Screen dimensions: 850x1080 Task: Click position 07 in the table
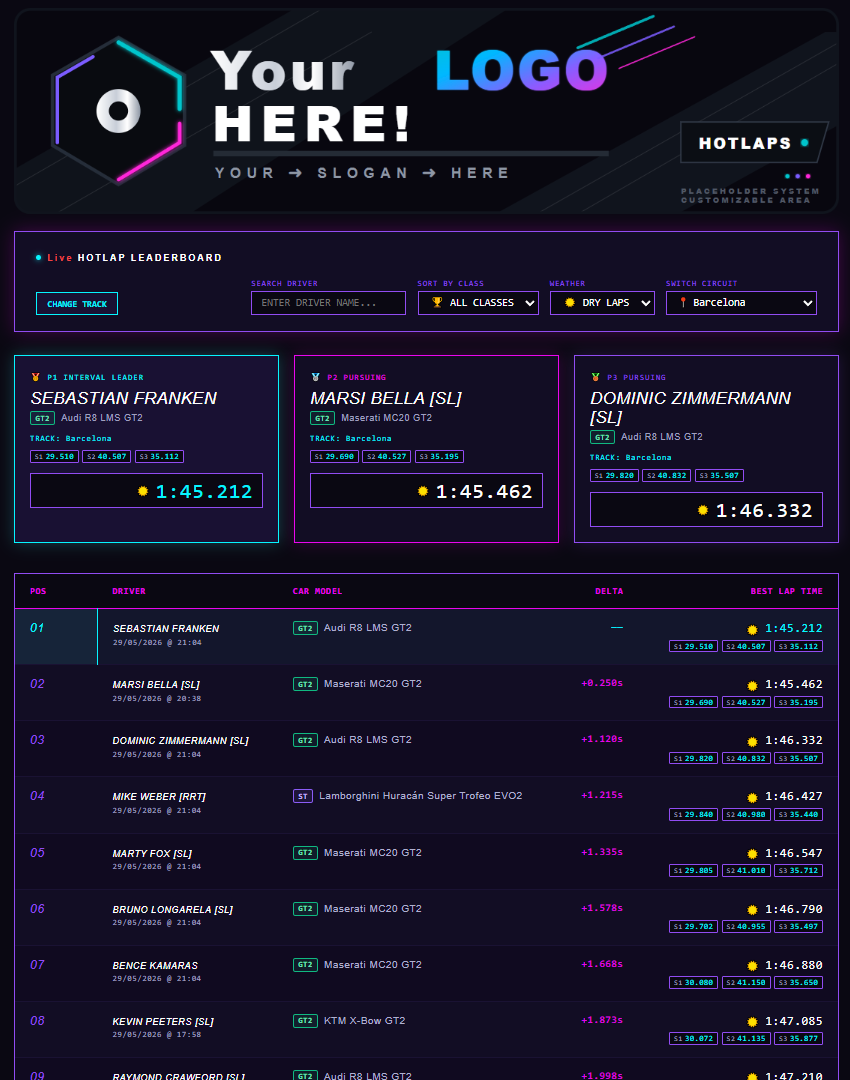[x=37, y=965]
